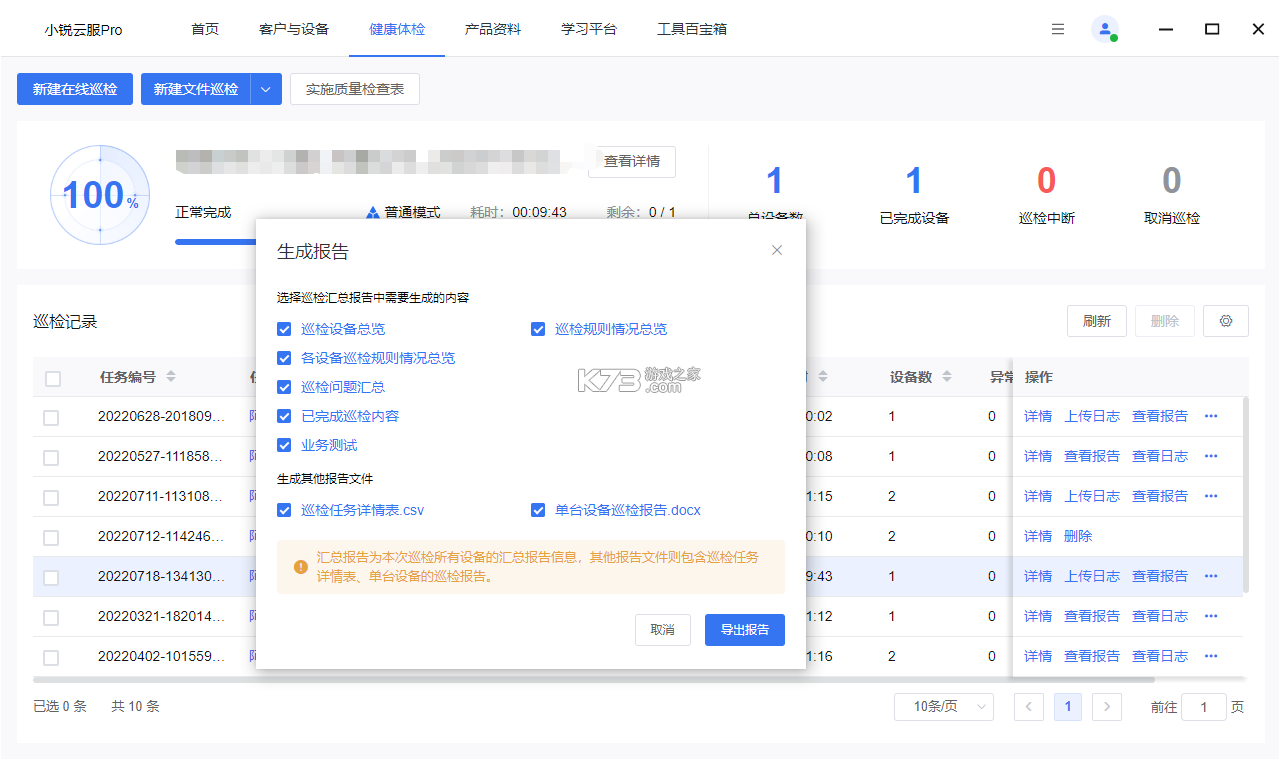Focus the 前往 page number input
Image resolution: width=1280 pixels, height=760 pixels.
coord(1204,707)
